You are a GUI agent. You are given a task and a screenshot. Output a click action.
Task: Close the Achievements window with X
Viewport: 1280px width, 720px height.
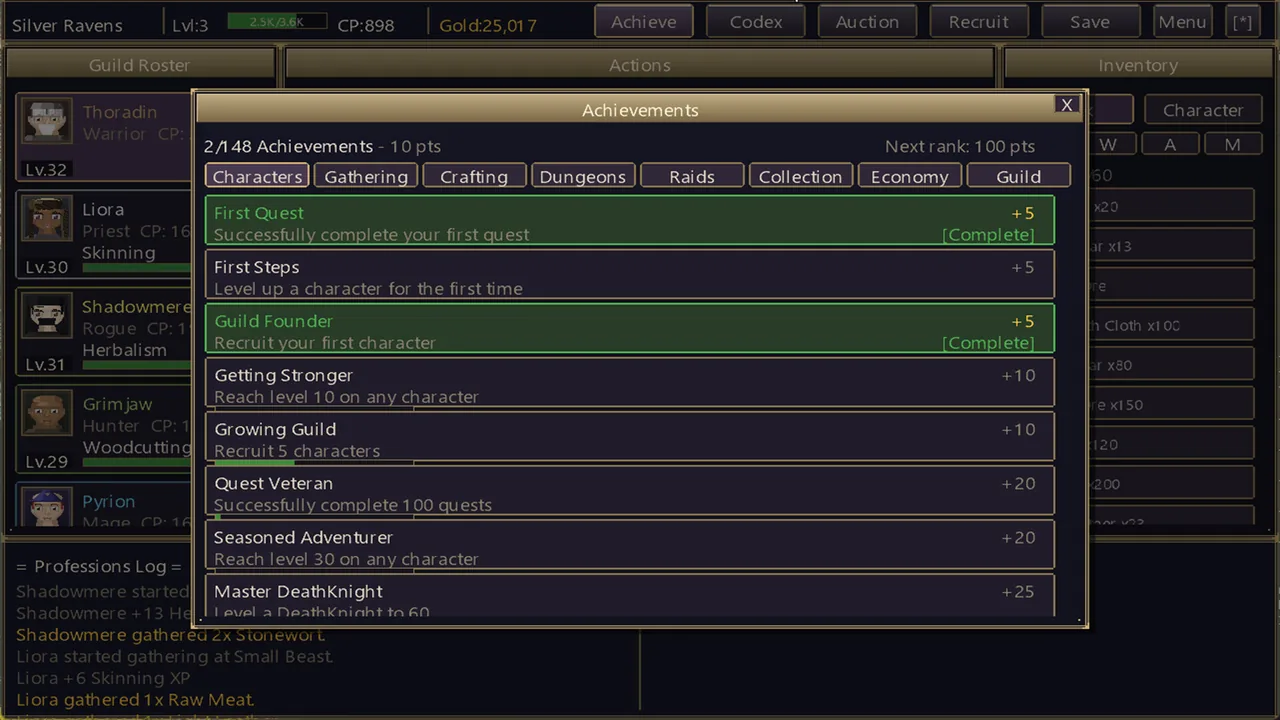click(1067, 105)
